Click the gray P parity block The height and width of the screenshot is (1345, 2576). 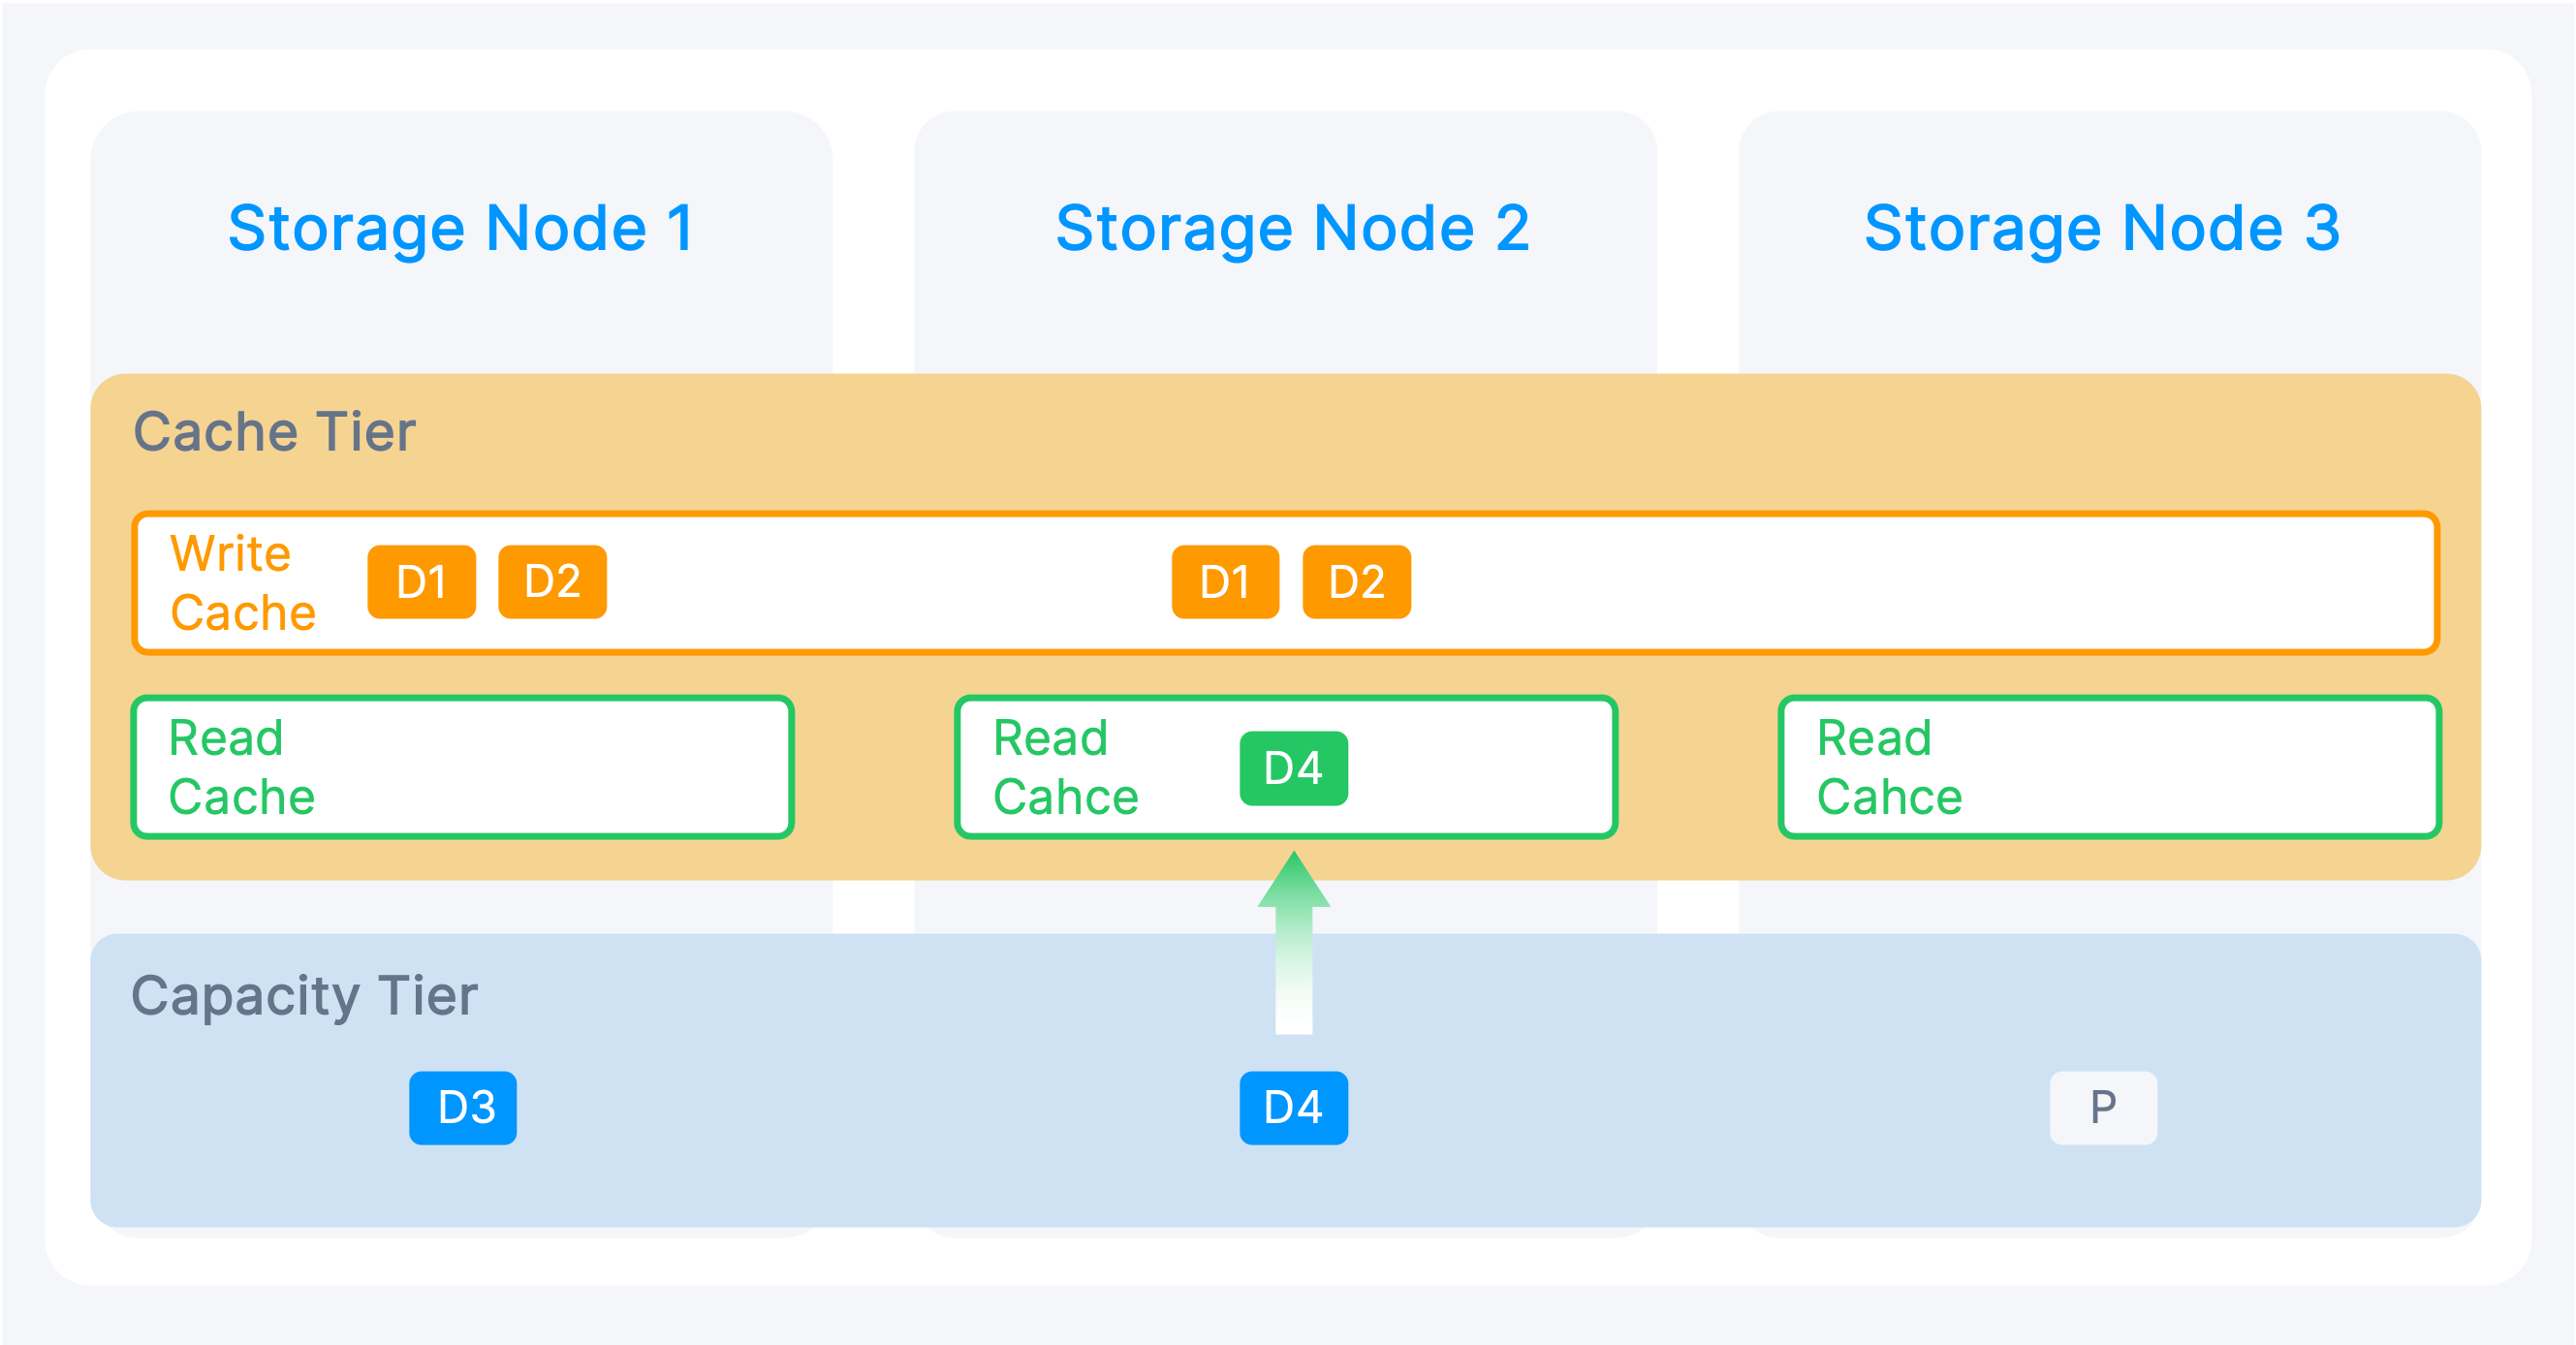pos(2103,1108)
